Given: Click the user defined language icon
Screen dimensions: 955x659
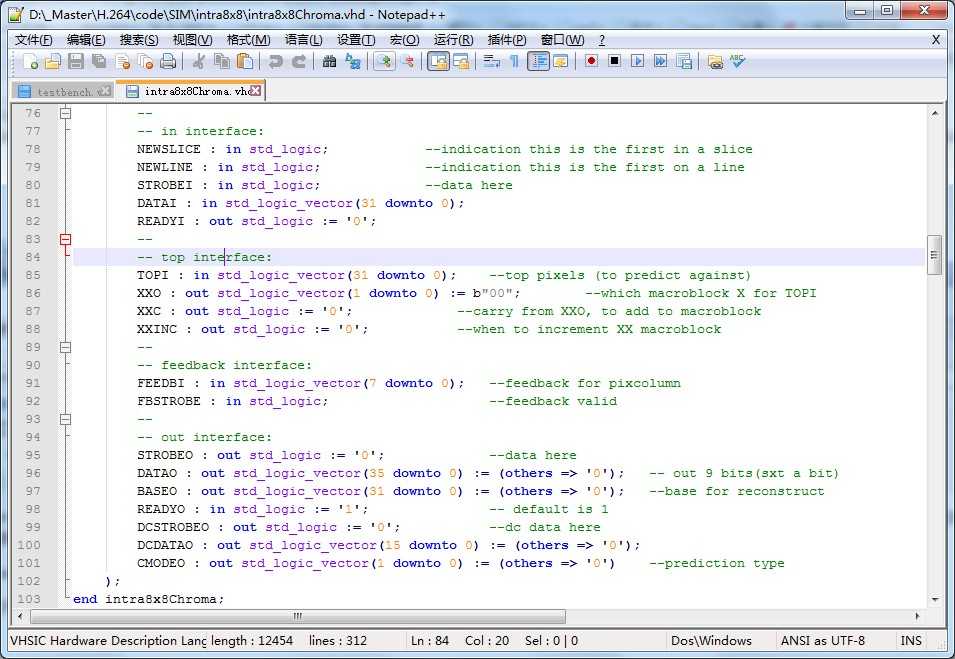Looking at the screenshot, I should point(560,61).
